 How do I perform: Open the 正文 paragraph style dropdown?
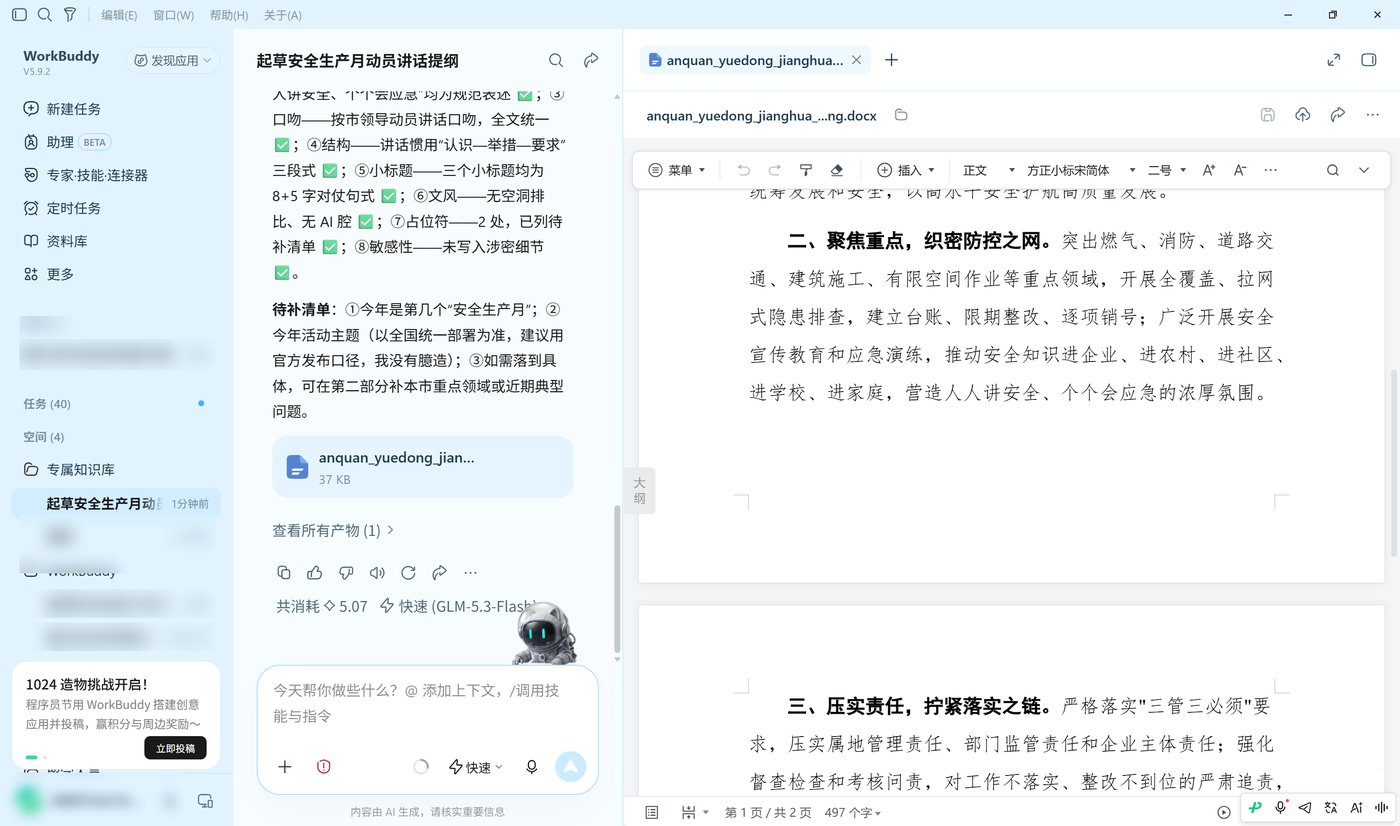[989, 170]
